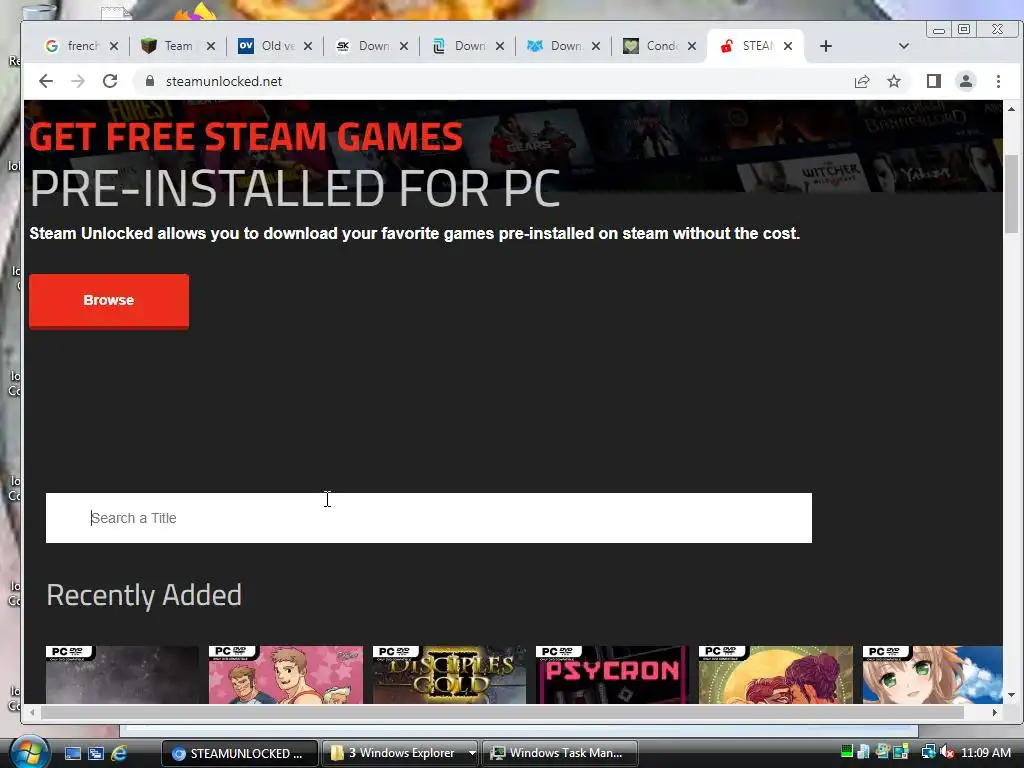Click the network tray icon

click(928, 752)
